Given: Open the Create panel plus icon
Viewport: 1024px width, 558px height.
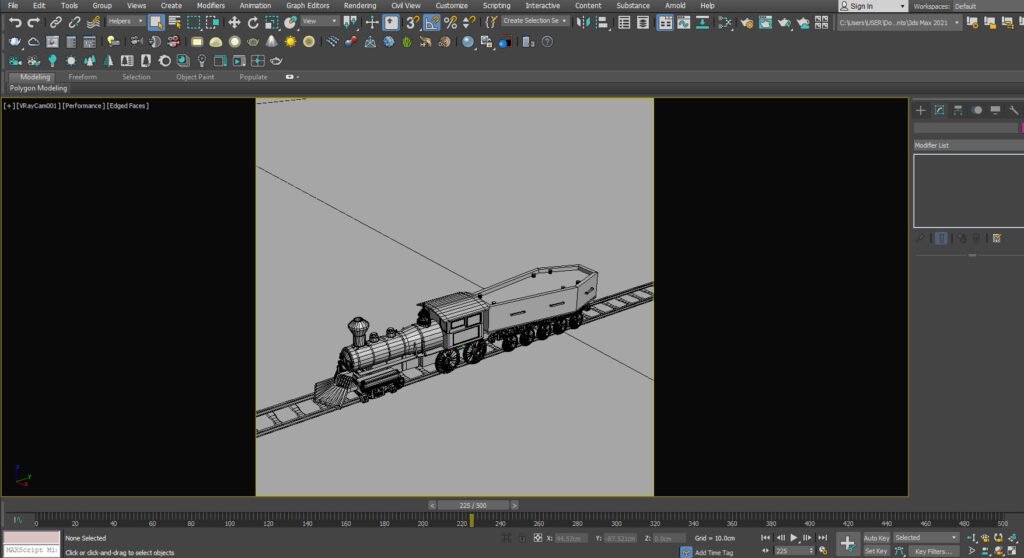Looking at the screenshot, I should point(921,110).
